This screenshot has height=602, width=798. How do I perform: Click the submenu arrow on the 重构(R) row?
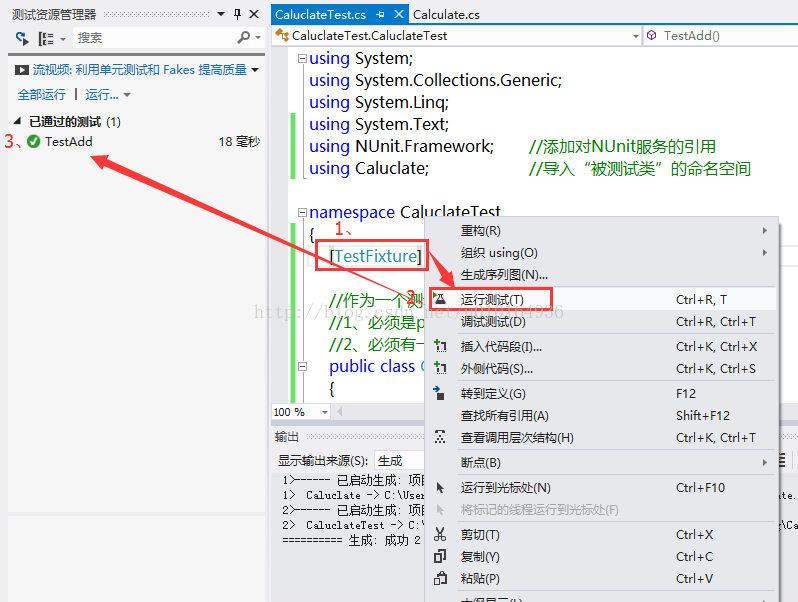tap(764, 231)
